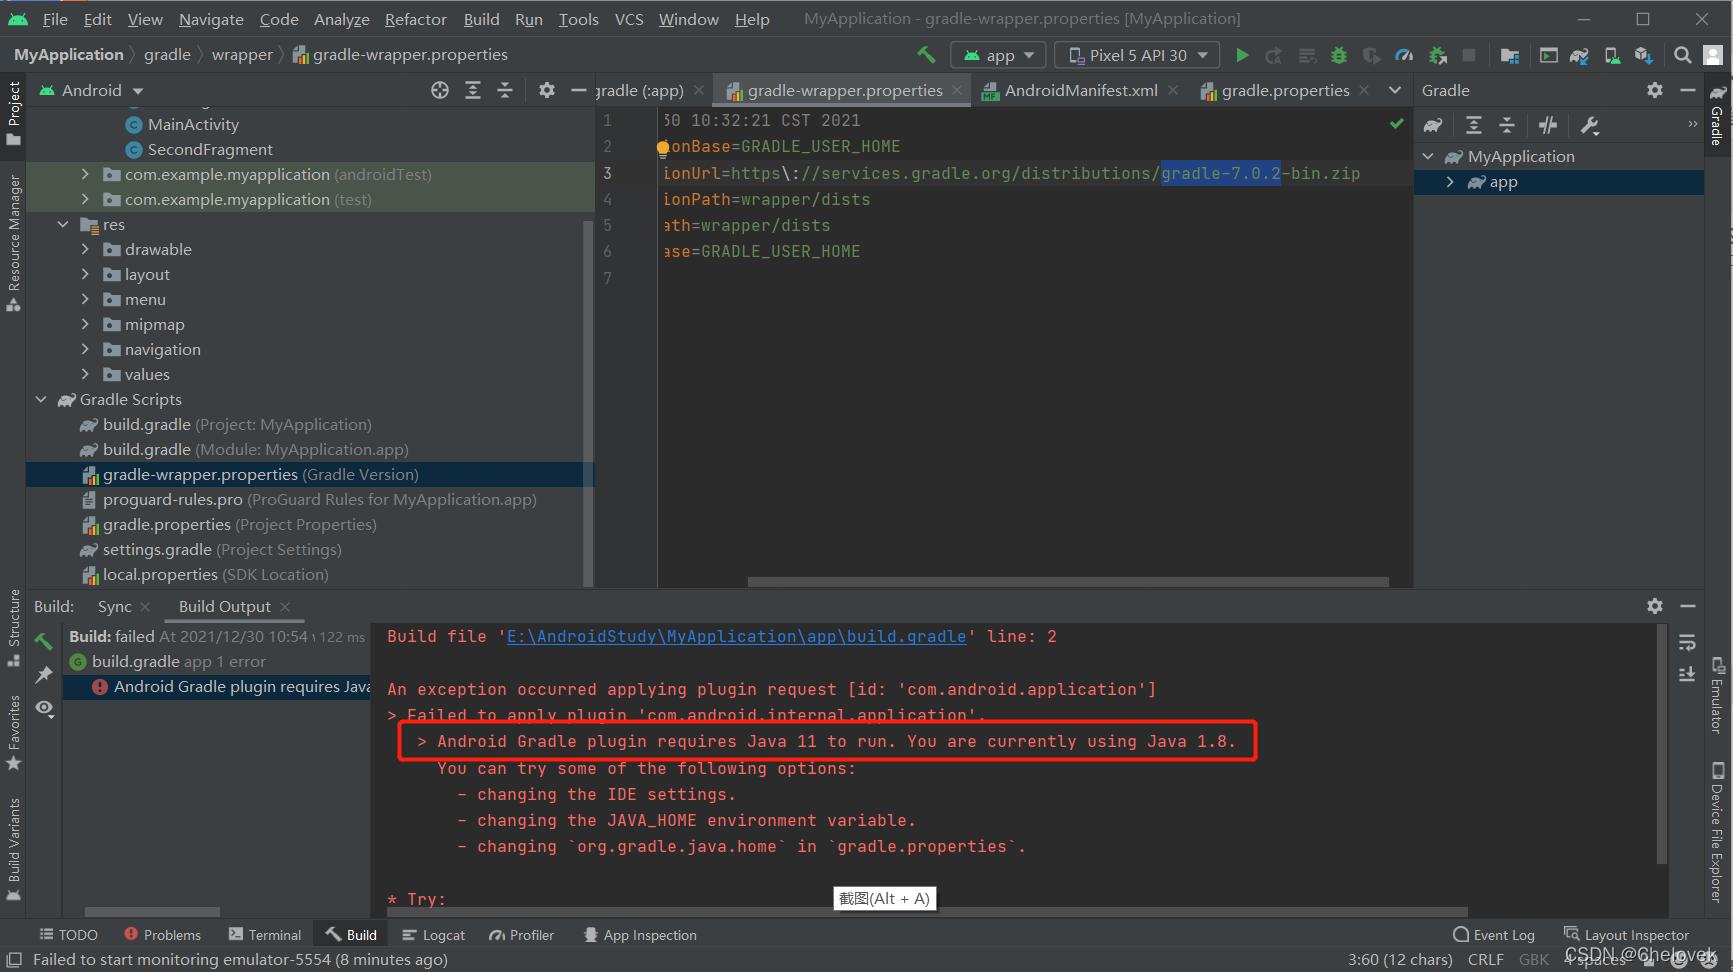1733x972 pixels.
Task: Click the build output horizontal scrollbar
Action: pos(925,911)
